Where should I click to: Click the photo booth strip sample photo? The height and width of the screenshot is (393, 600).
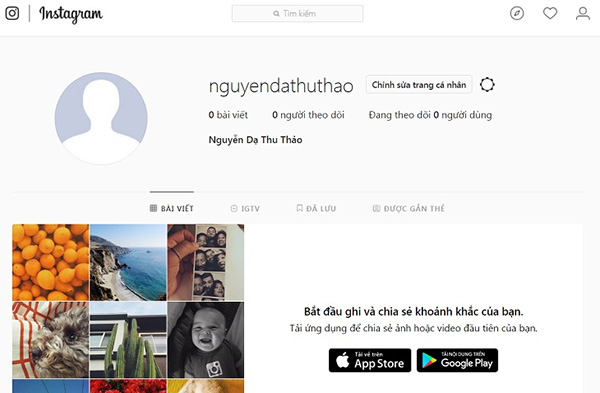click(x=205, y=262)
